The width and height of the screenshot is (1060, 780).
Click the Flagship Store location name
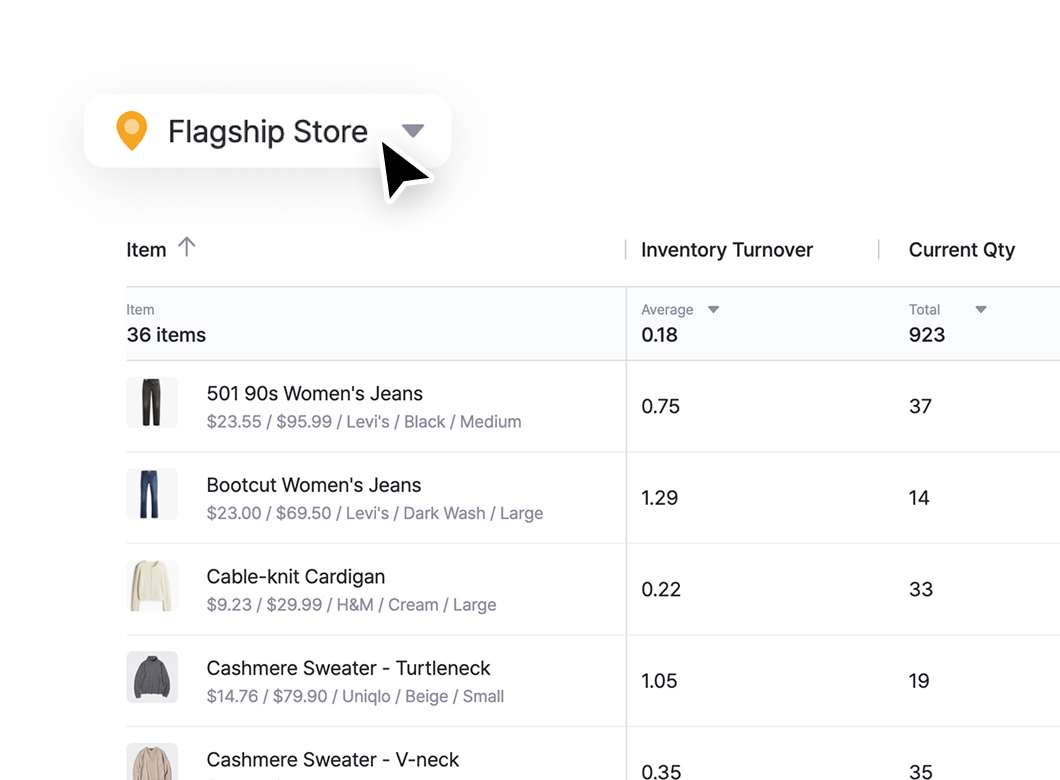pos(268,131)
